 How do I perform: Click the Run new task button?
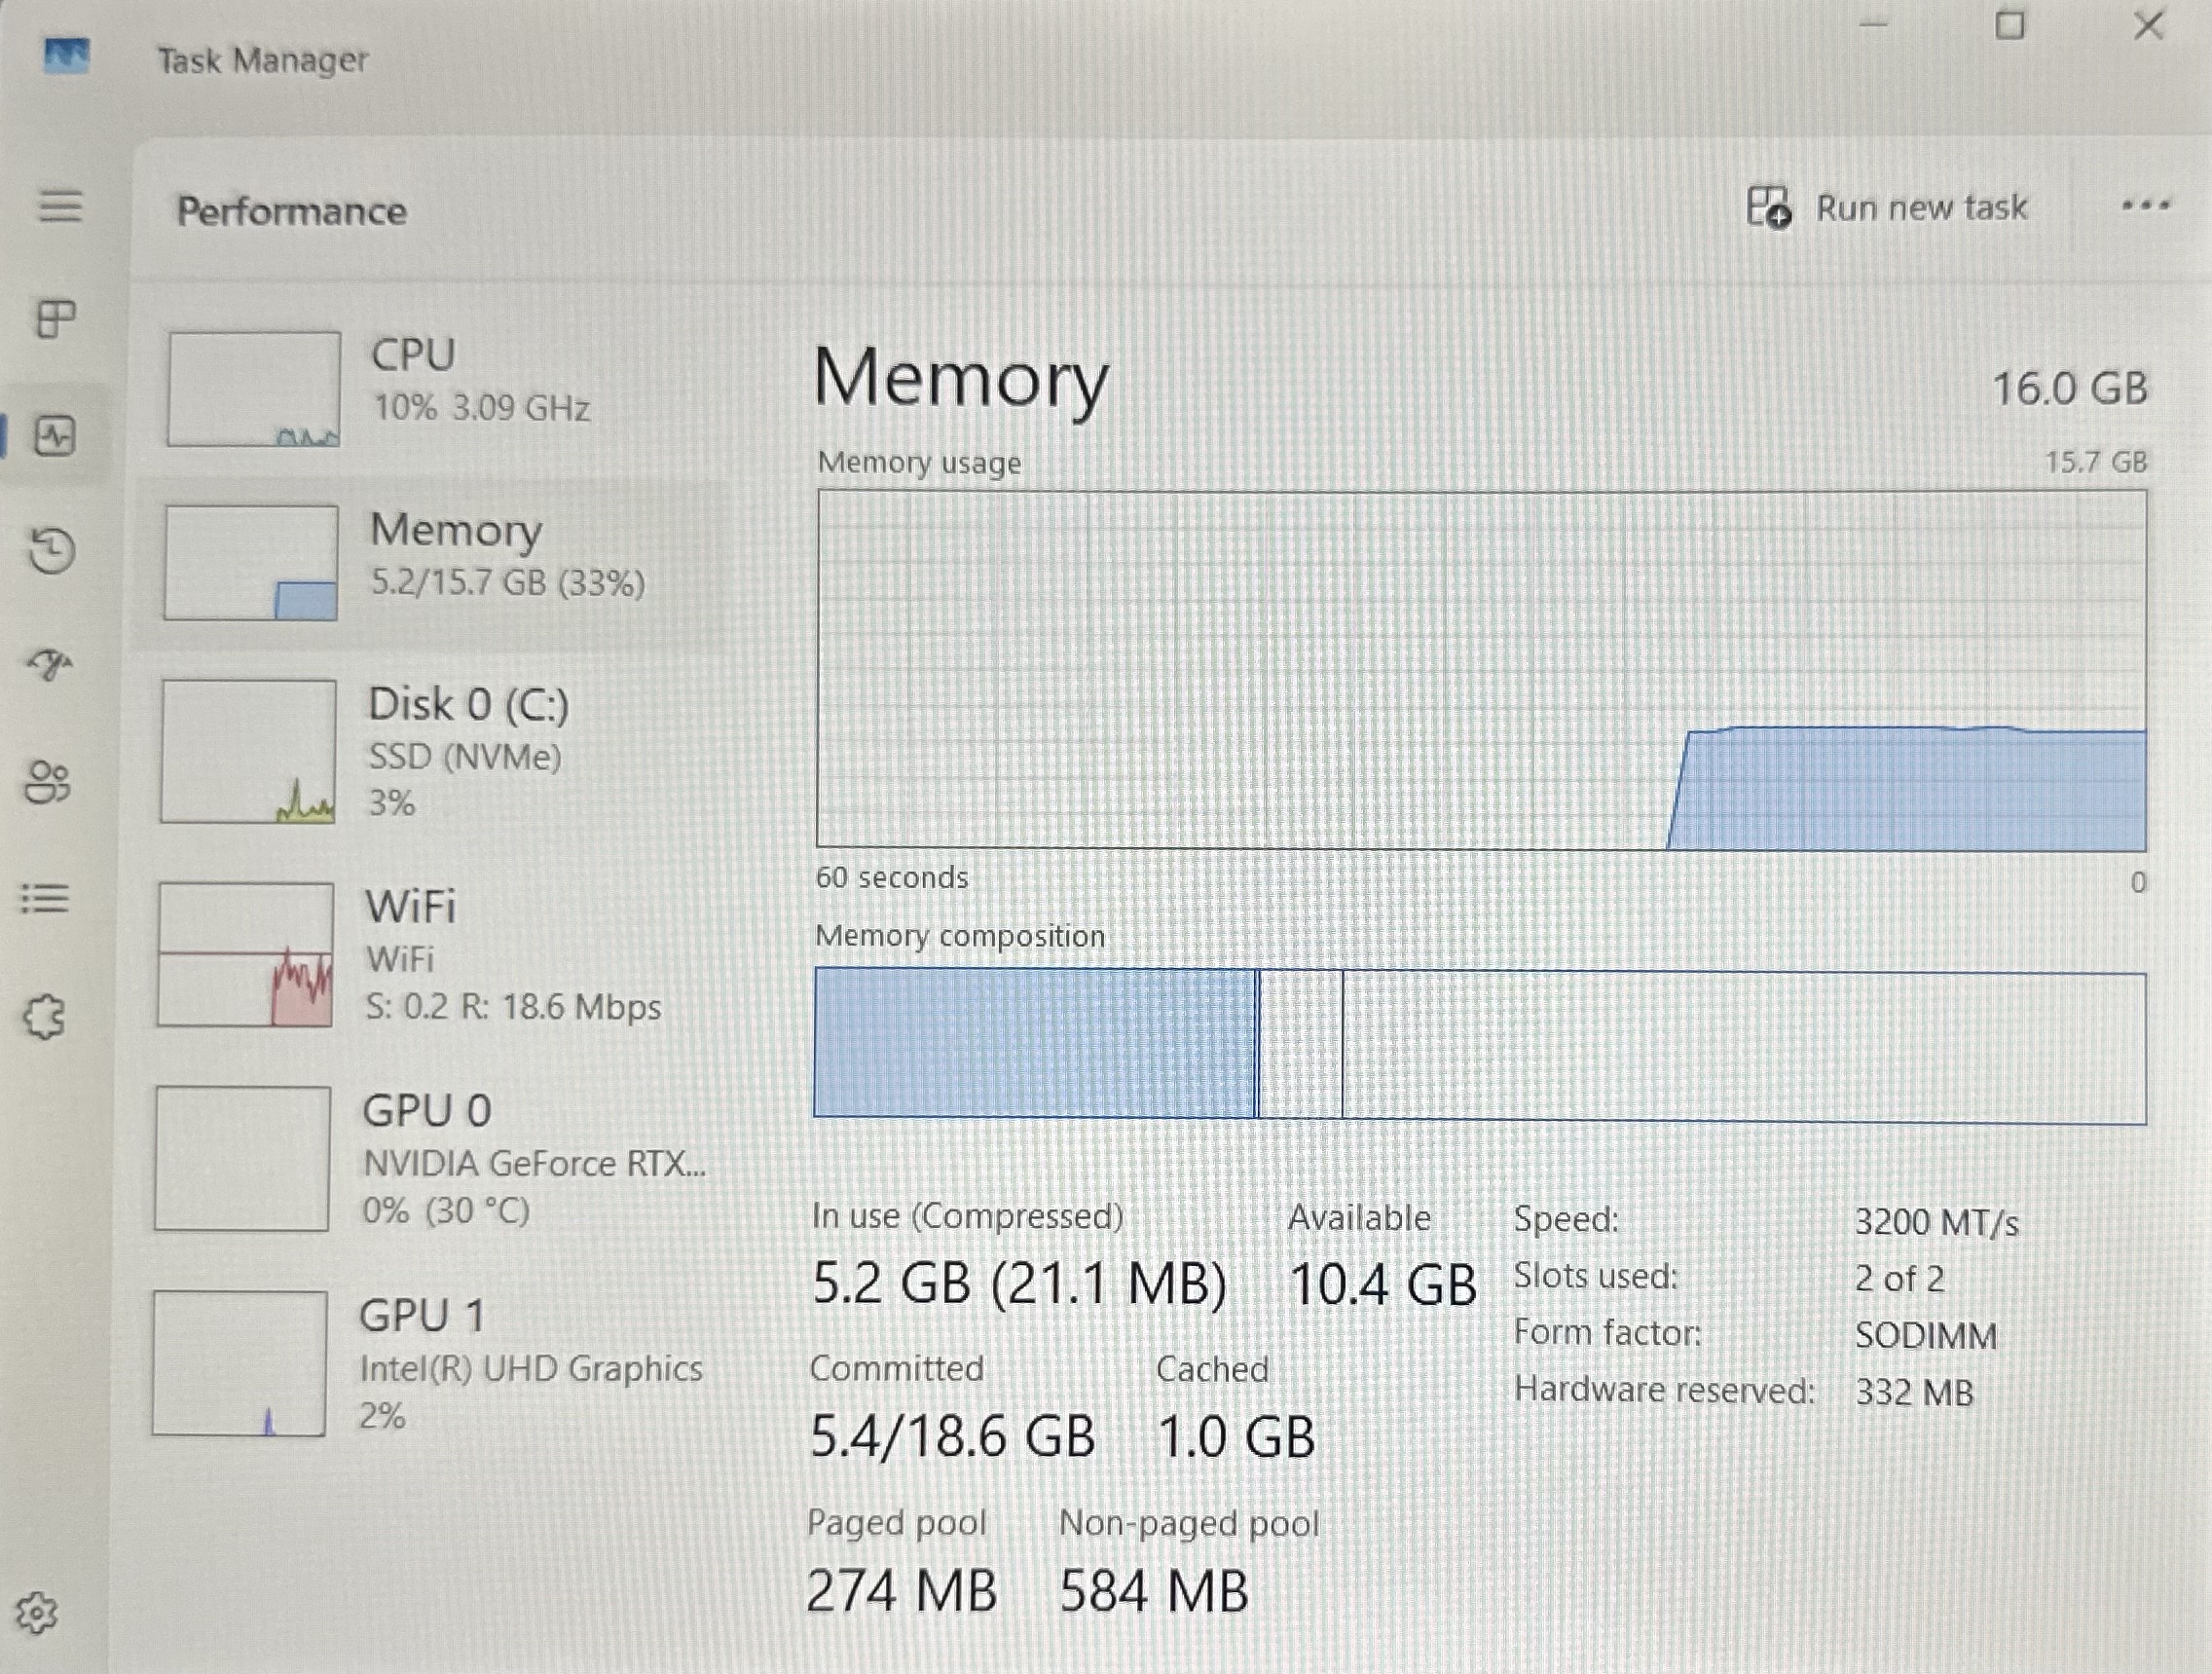click(1888, 208)
